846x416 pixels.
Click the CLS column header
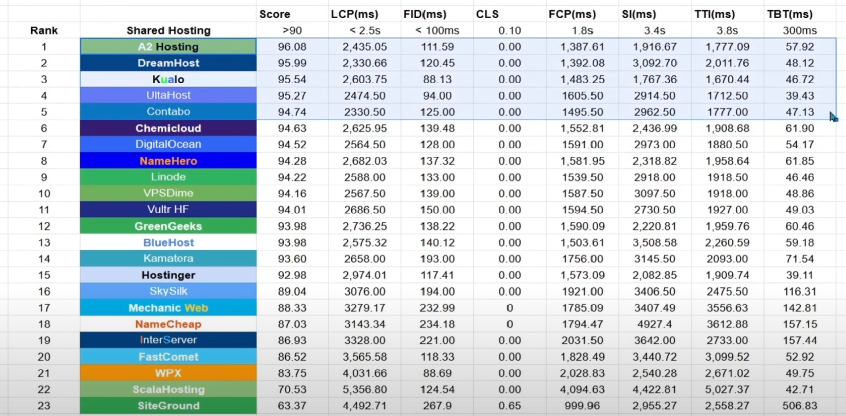click(487, 15)
